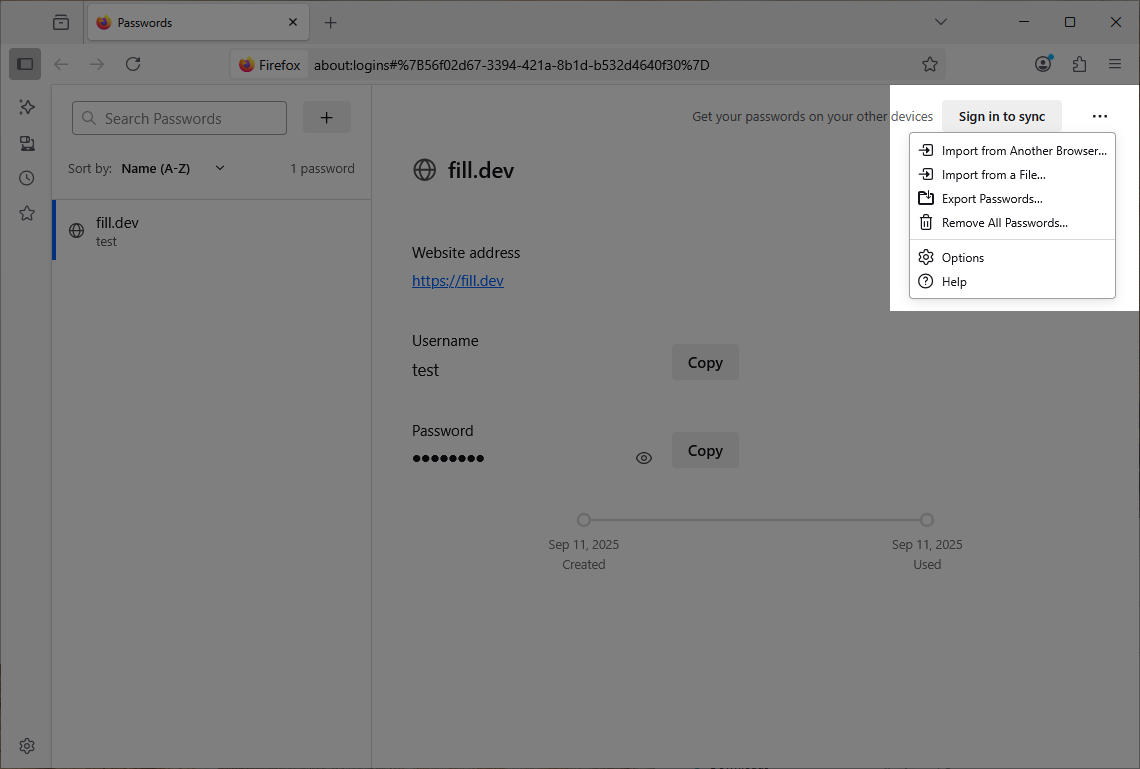Viewport: 1140px width, 769px height.
Task: Click the add new password plus button
Action: click(x=326, y=117)
